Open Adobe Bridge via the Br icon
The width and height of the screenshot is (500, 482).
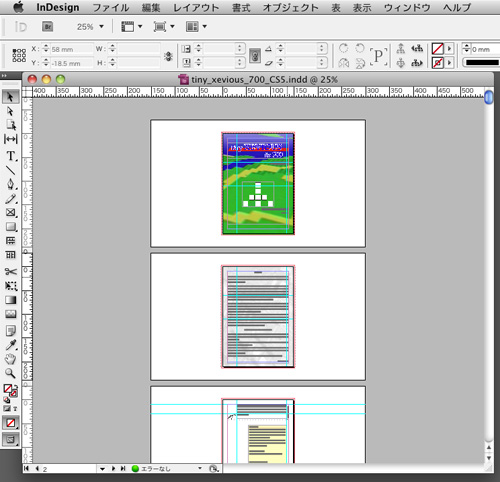48,27
